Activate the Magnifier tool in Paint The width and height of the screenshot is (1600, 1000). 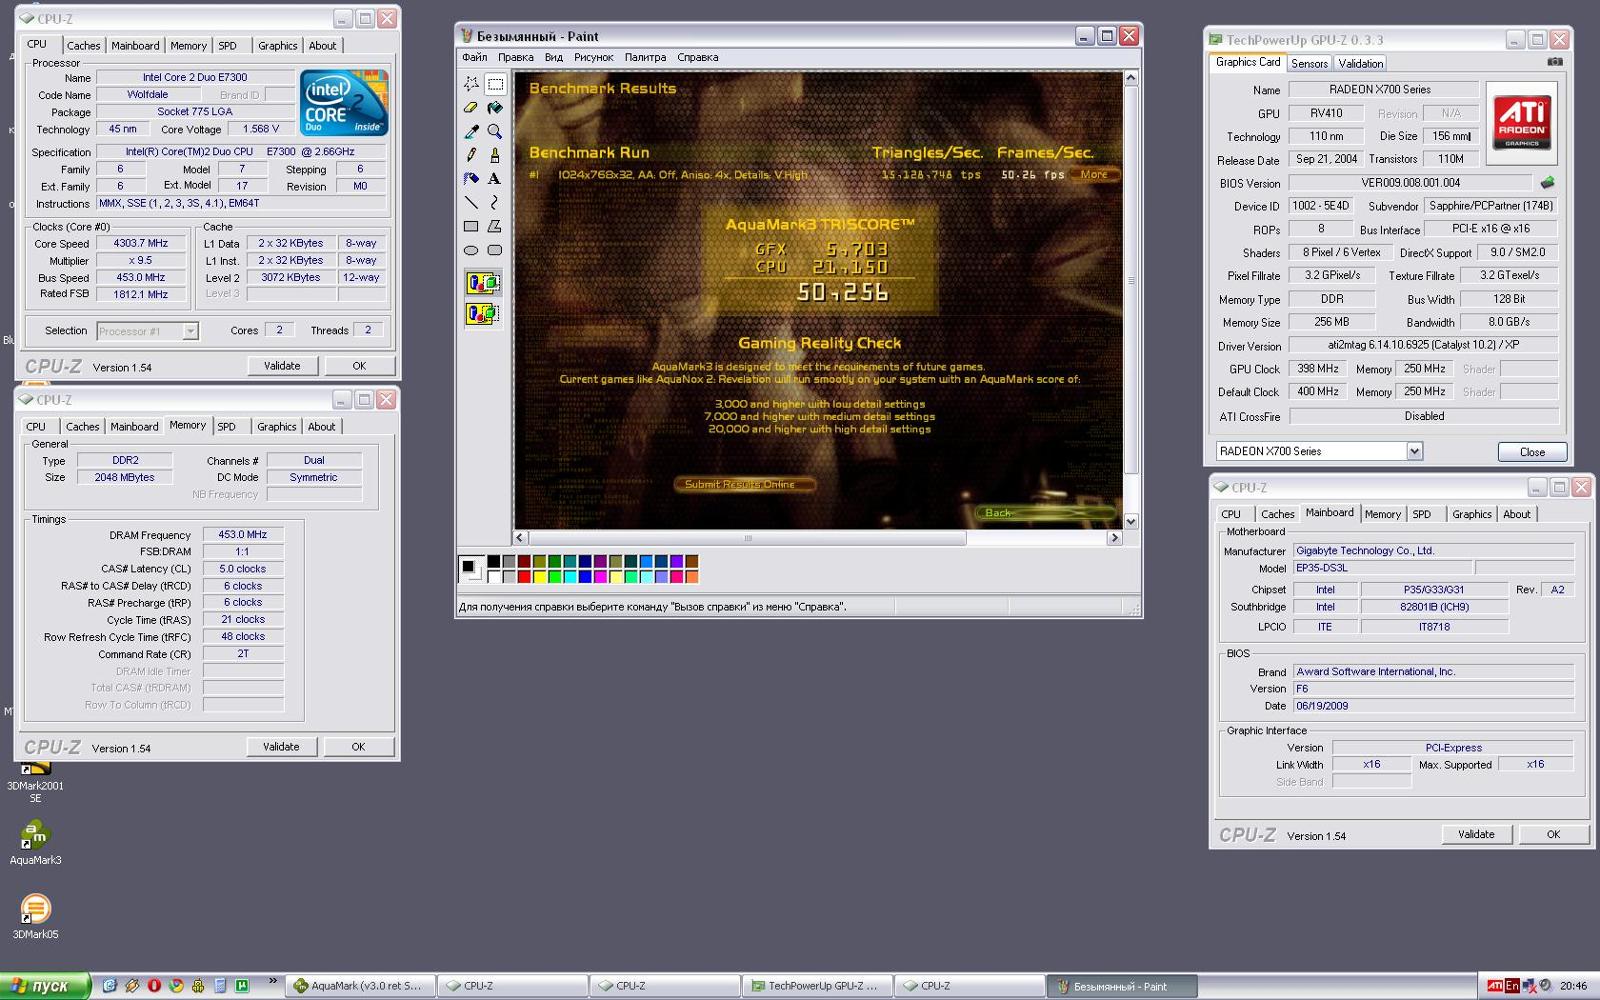coord(495,131)
